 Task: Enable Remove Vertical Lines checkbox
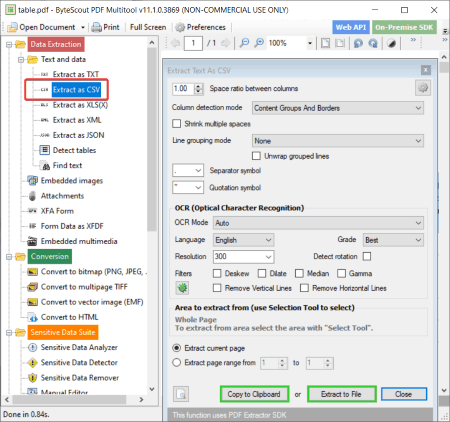click(217, 288)
